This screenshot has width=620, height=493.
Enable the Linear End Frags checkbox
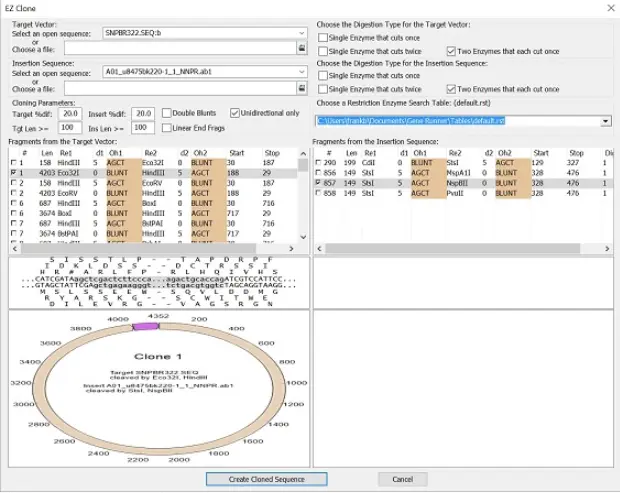point(166,127)
